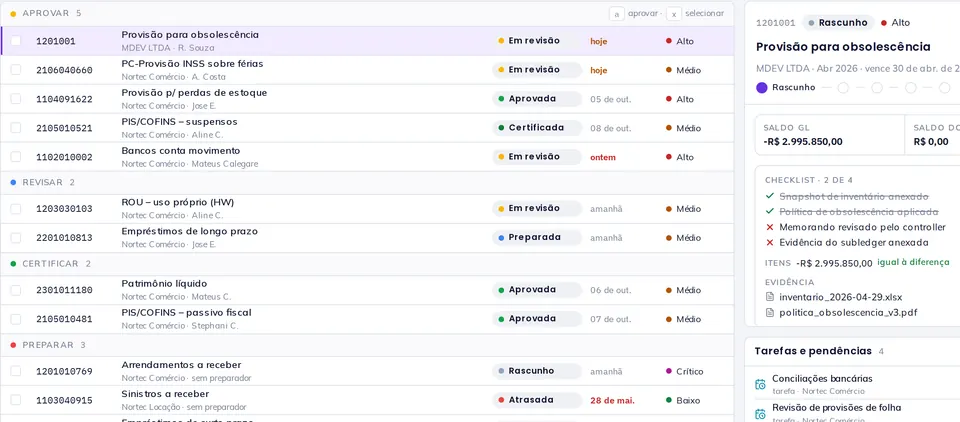
Task: Click the file icon for politica_obsolescencia_v3.pdf
Action: tap(770, 313)
